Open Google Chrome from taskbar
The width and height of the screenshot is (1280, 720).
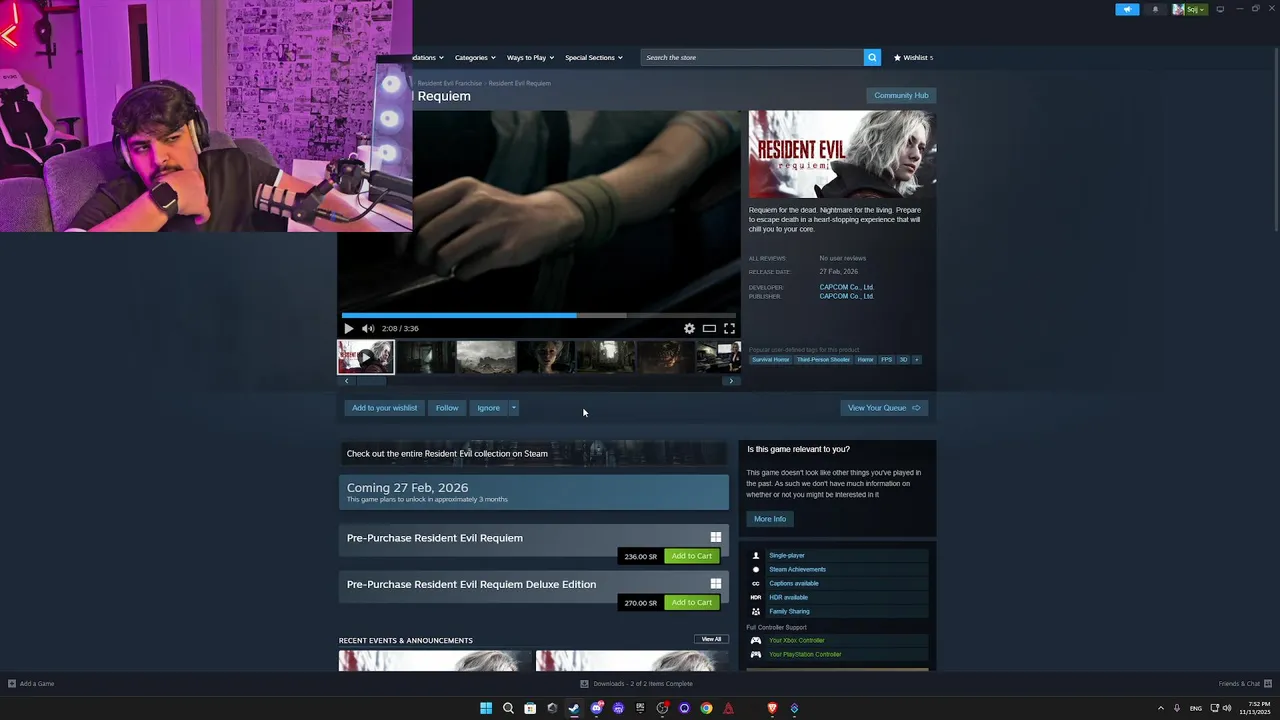[x=706, y=708]
